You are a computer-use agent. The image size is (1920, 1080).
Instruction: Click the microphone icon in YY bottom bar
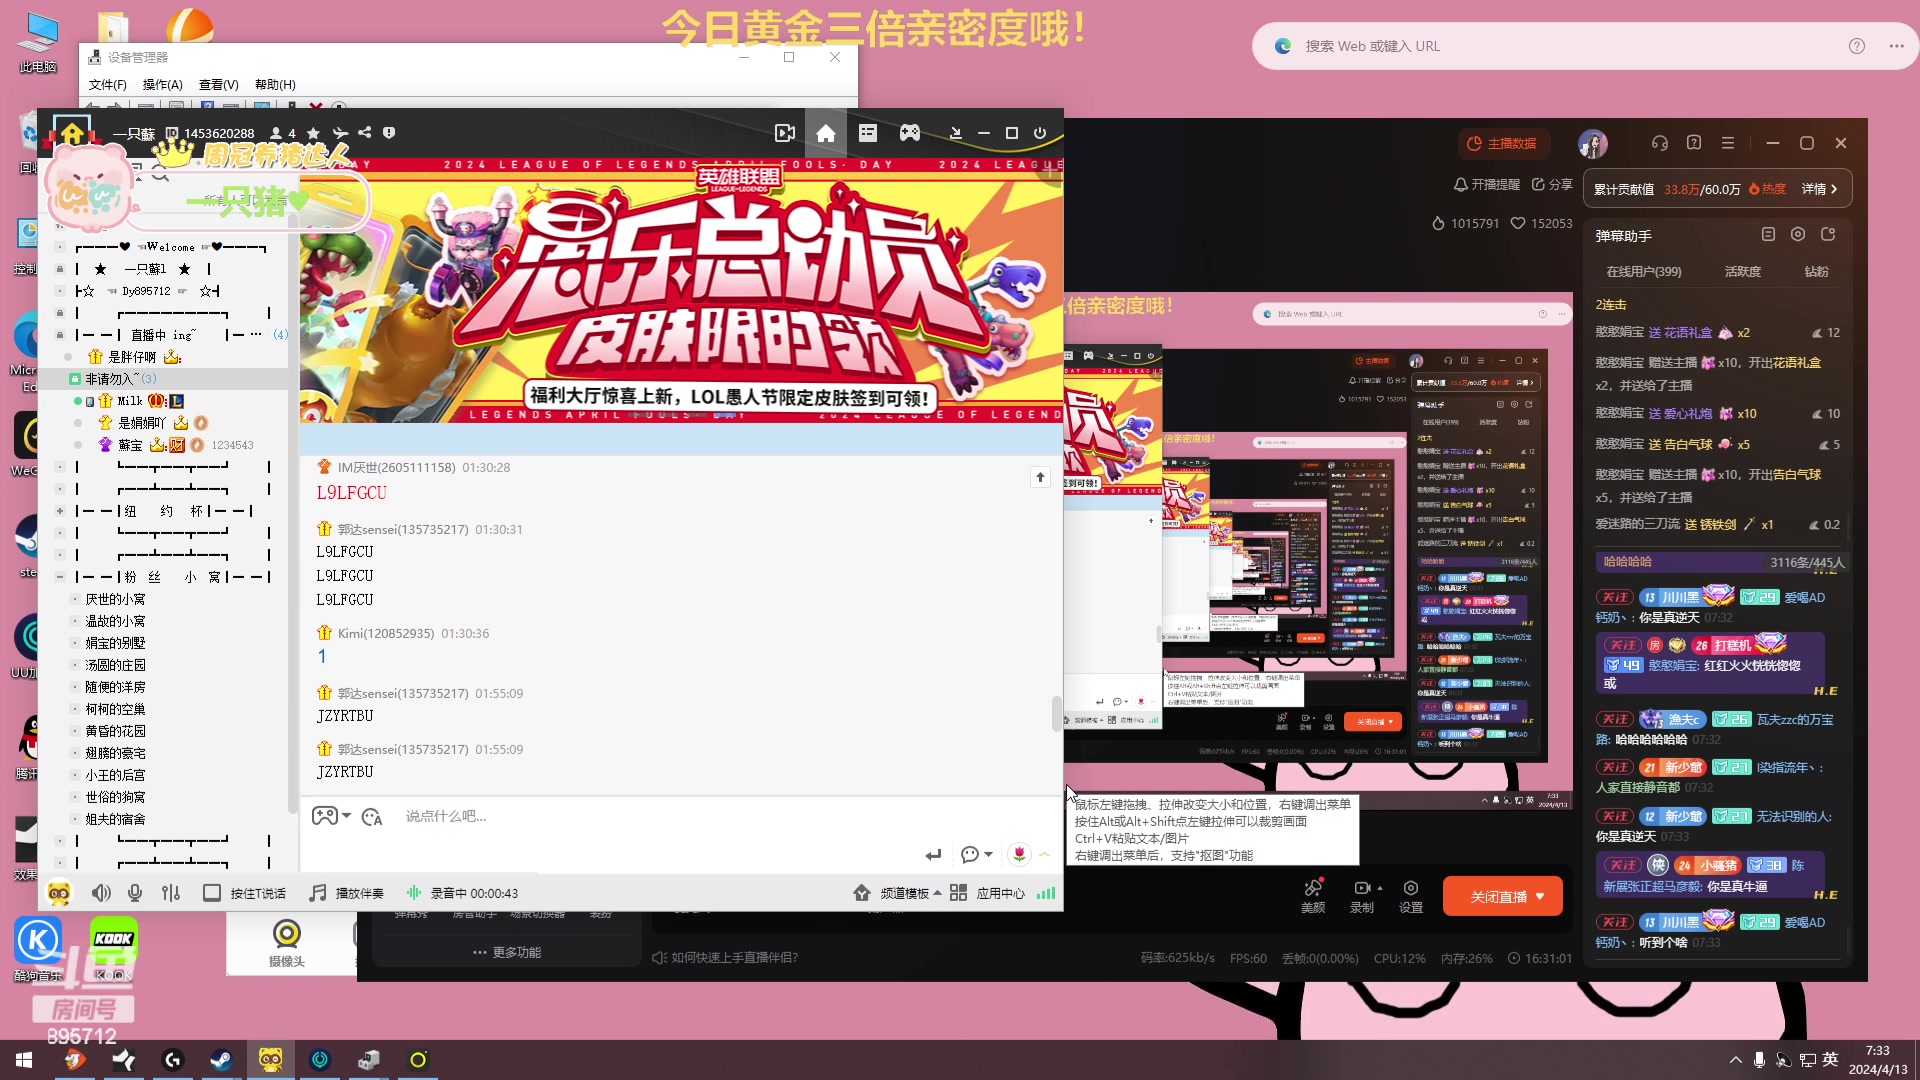point(135,893)
